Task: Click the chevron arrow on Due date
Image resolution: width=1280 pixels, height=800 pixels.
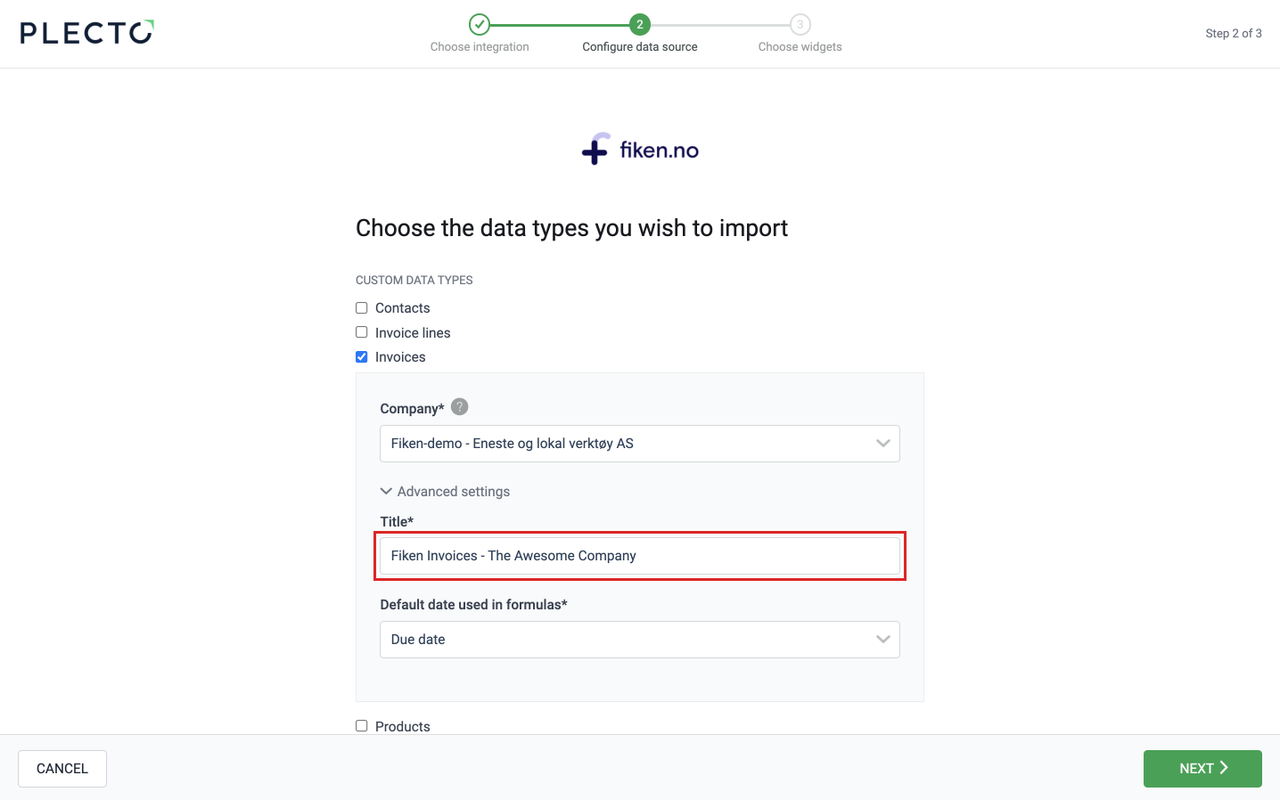Action: [882, 640]
